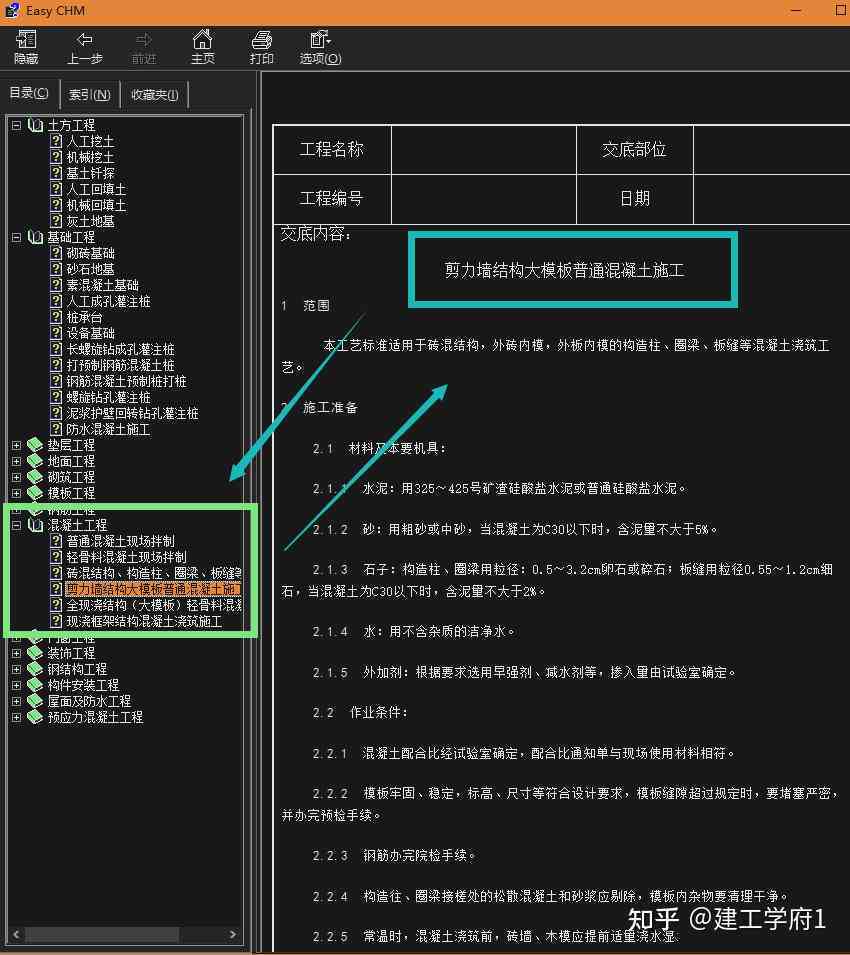Expand the 钢结构工程 tree node
Viewport: 850px width, 955px height.
tap(16, 669)
